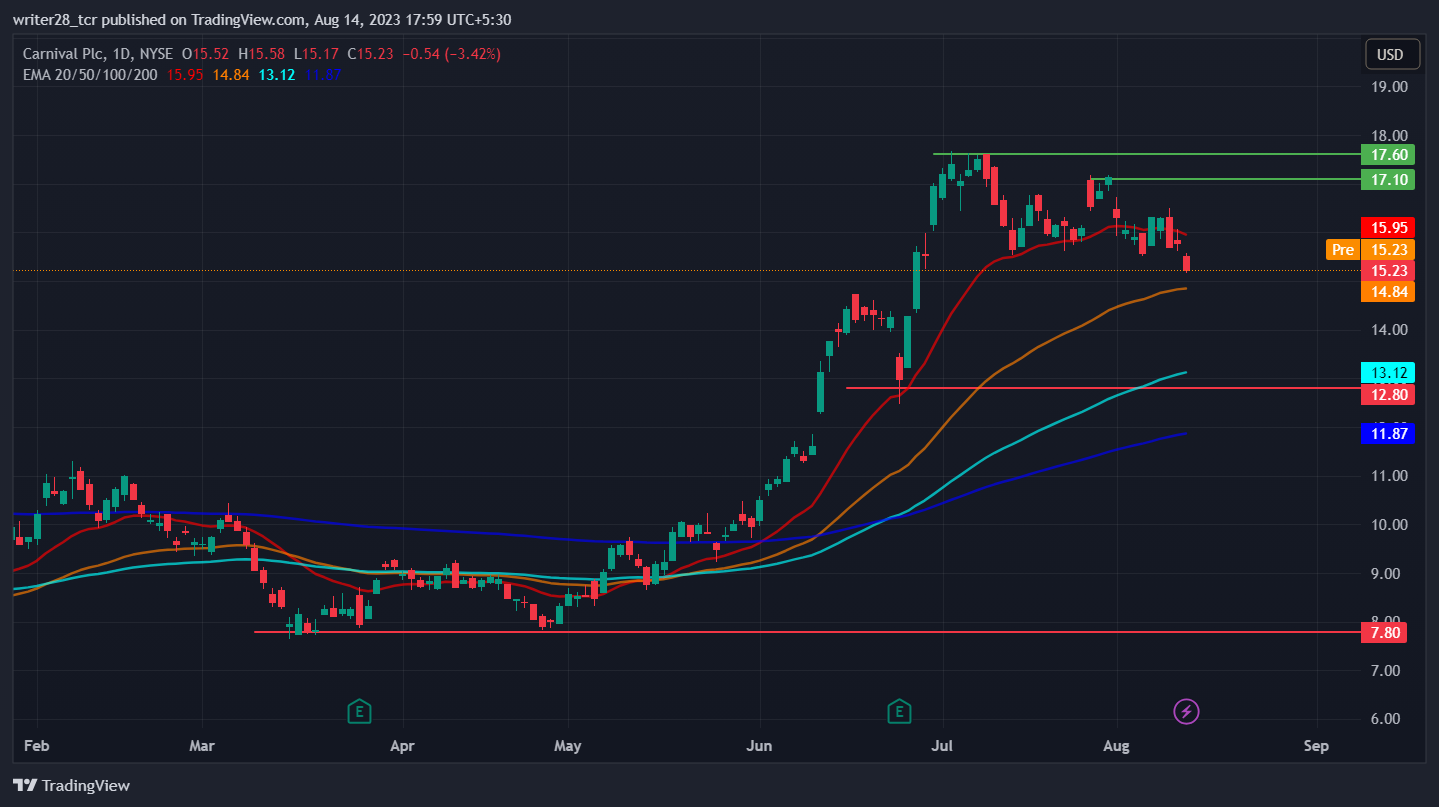Click the Aug label on time axis

[x=1116, y=745]
